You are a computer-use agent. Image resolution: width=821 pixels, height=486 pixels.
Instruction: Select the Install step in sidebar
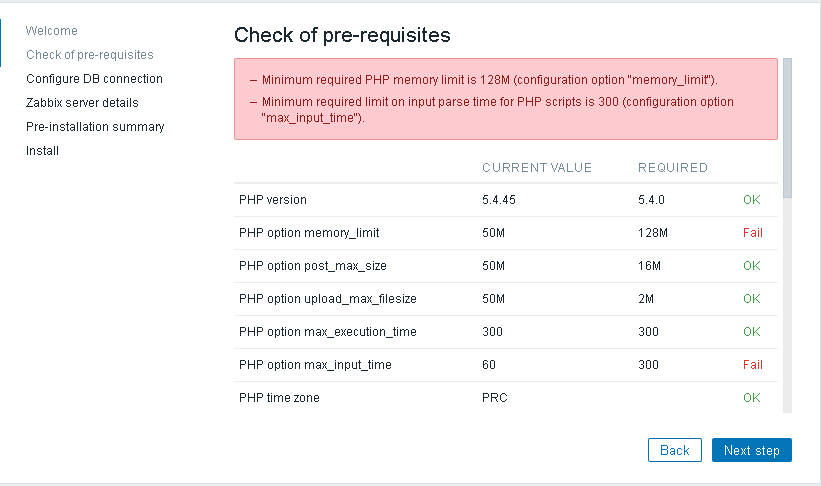[43, 151]
